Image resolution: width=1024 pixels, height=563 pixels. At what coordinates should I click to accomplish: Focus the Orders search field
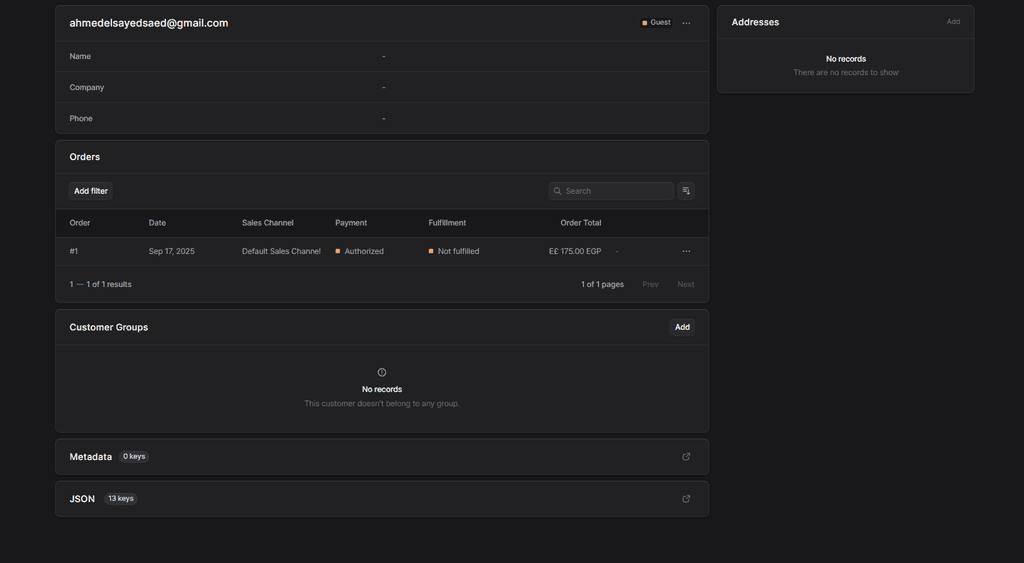[x=617, y=191]
